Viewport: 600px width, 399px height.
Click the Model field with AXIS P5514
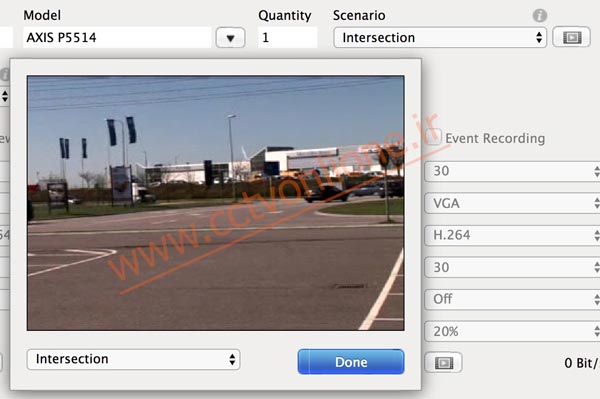point(117,37)
